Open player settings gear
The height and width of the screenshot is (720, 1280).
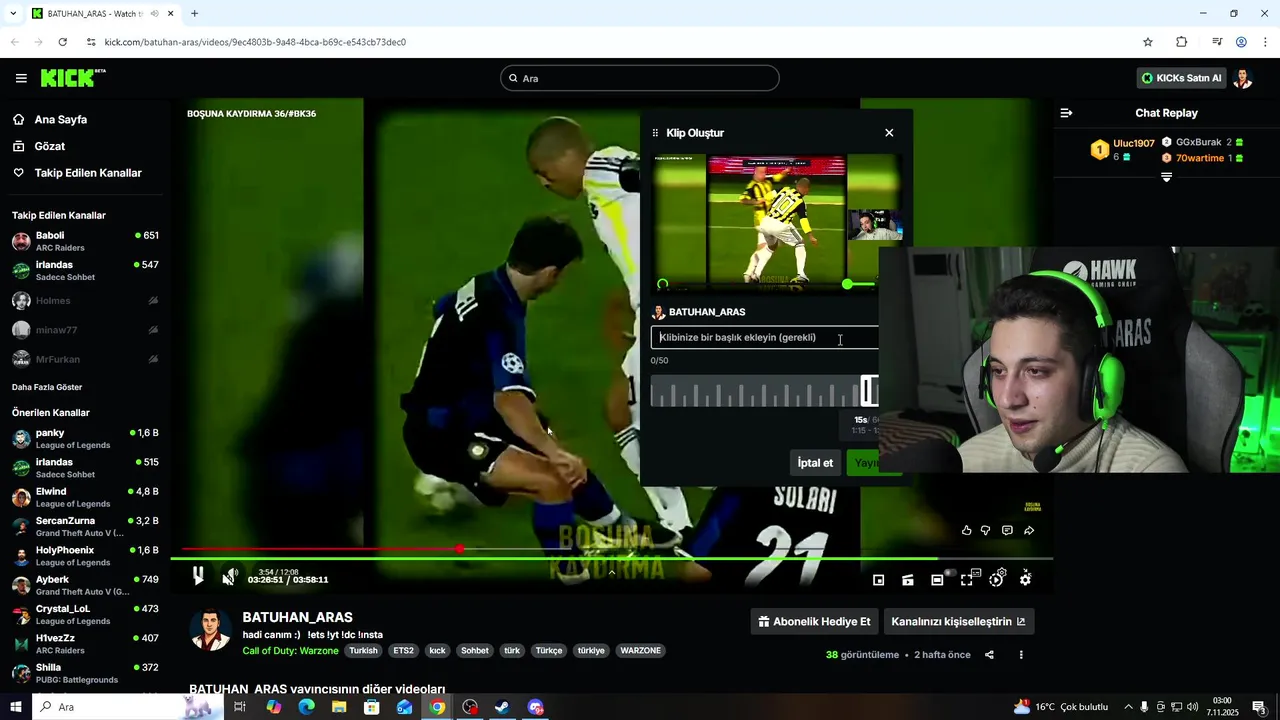(1026, 579)
